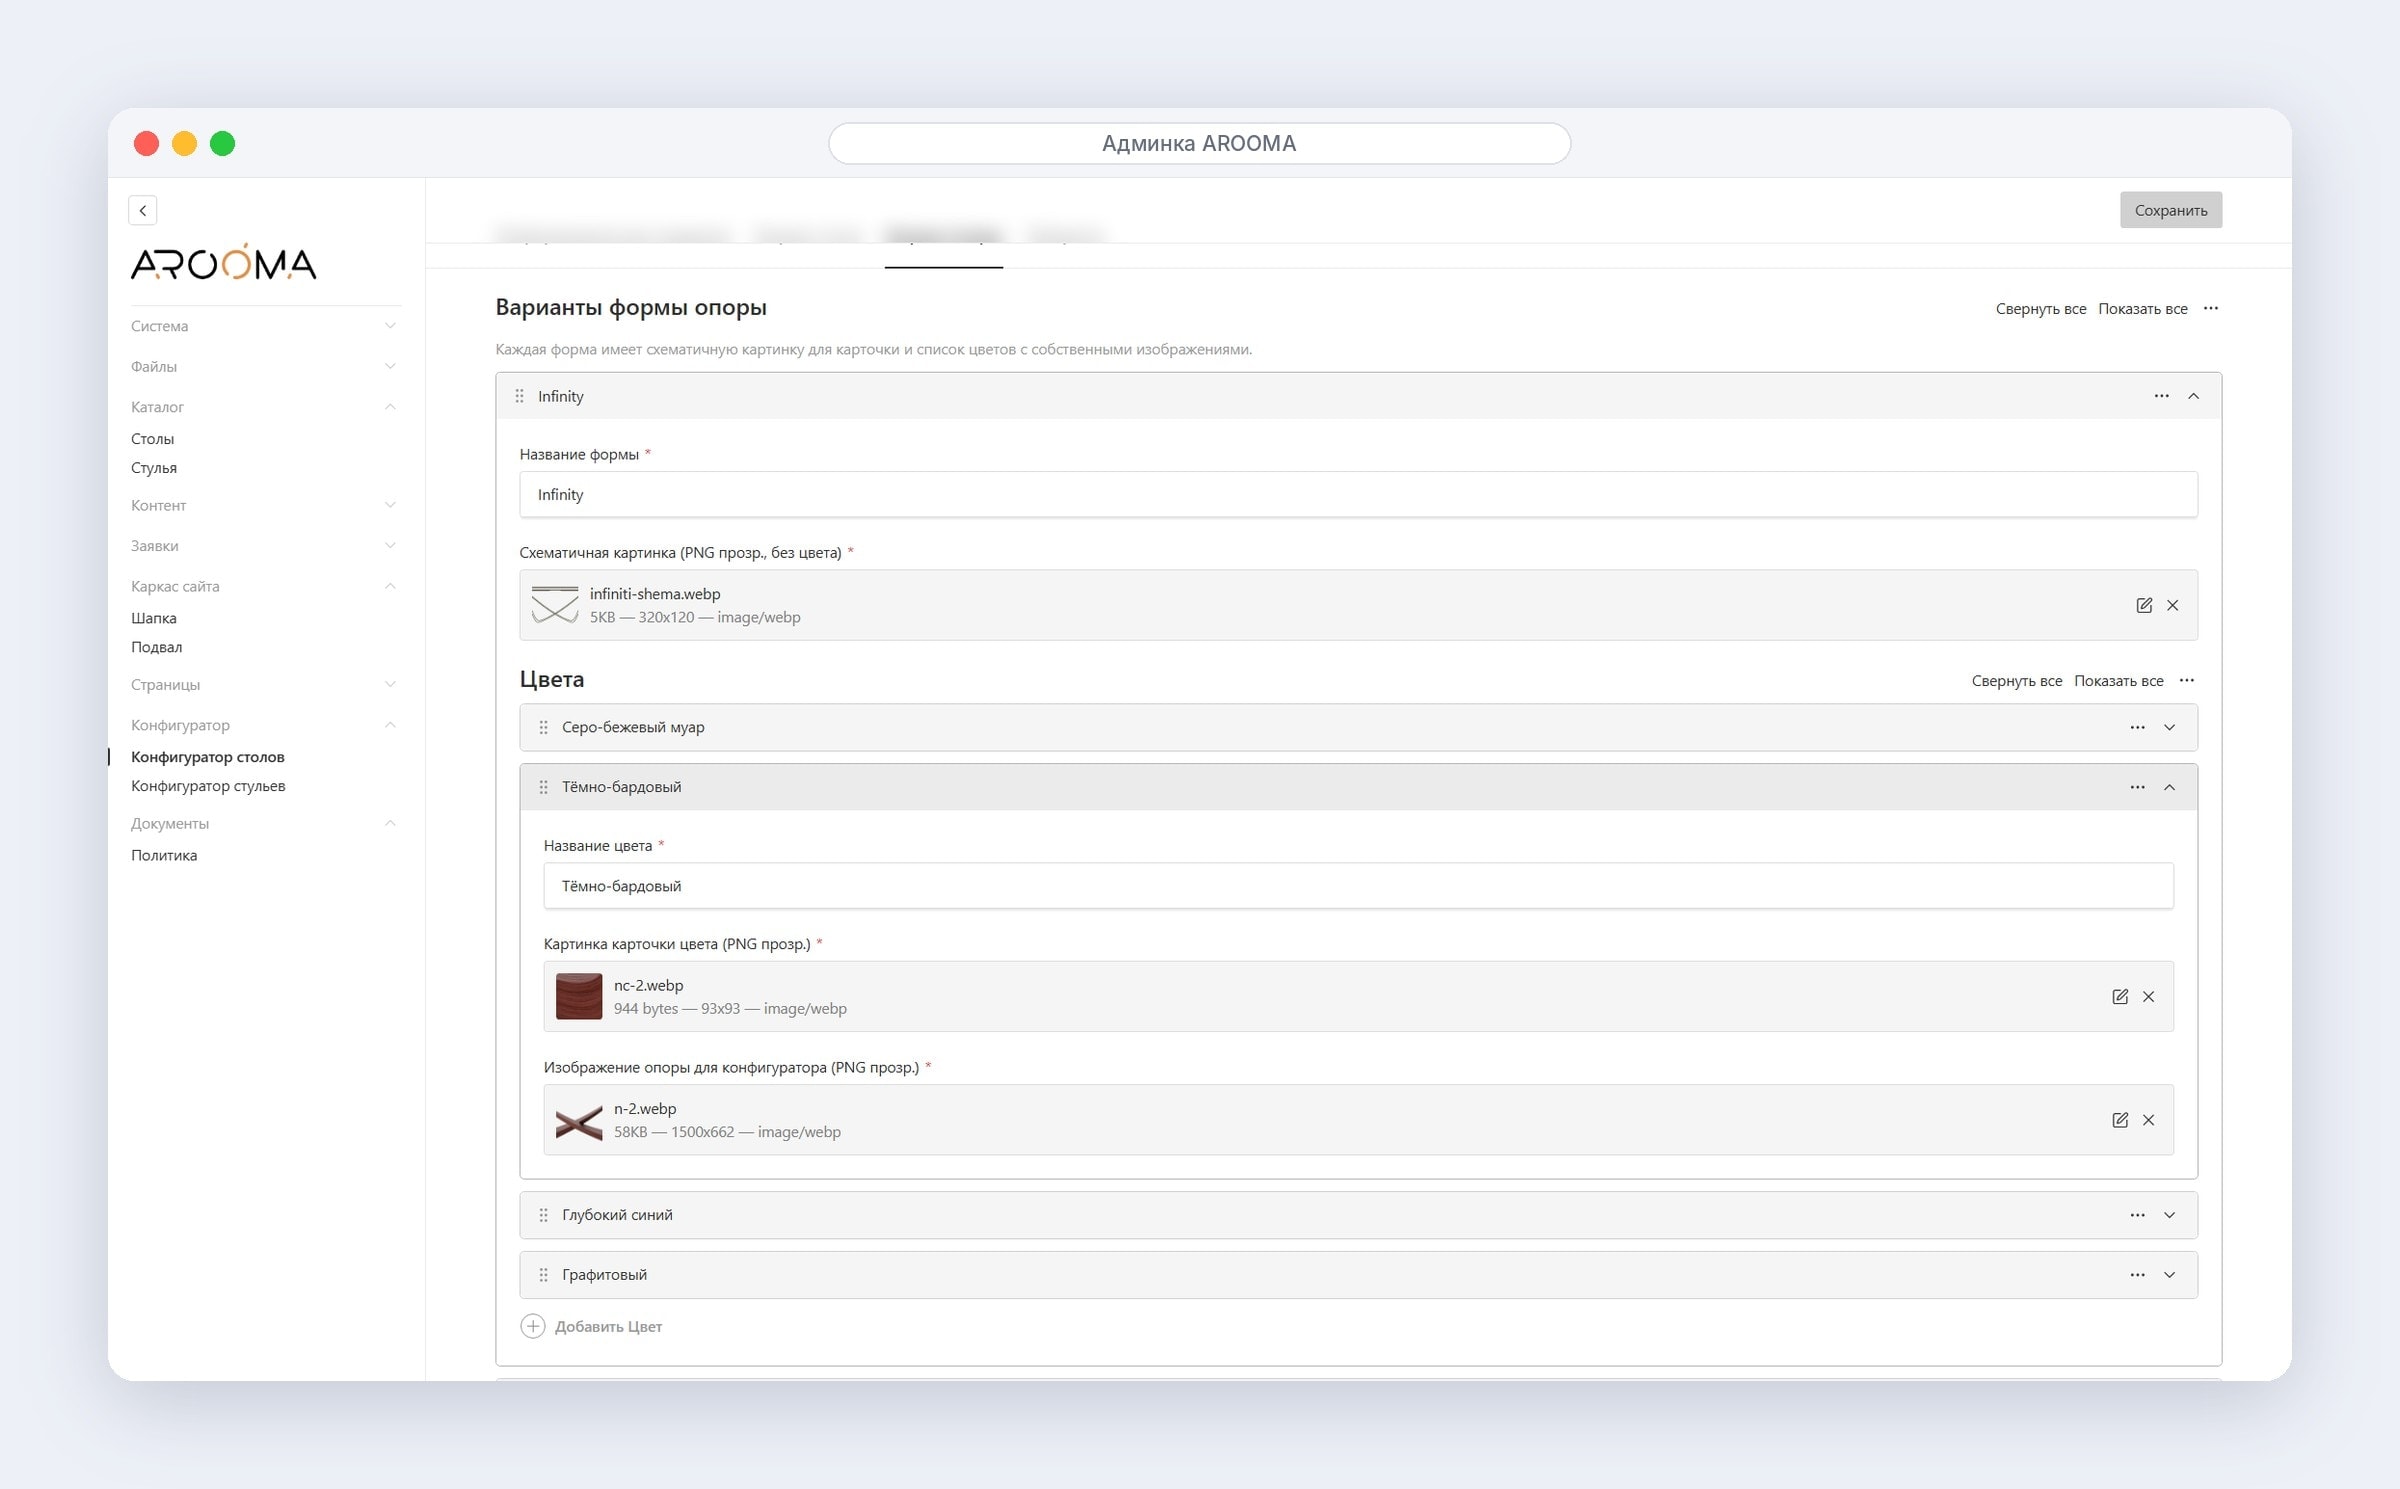Remove the nc-2.webp image

click(x=2148, y=996)
